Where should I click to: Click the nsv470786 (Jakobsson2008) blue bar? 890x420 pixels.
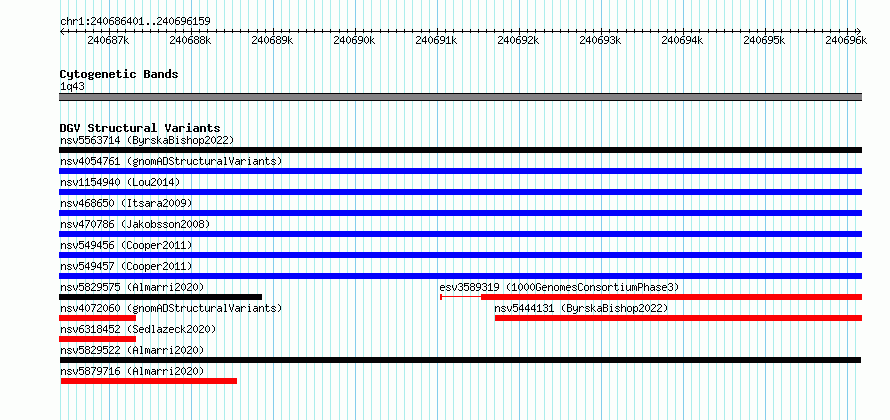tap(460, 234)
